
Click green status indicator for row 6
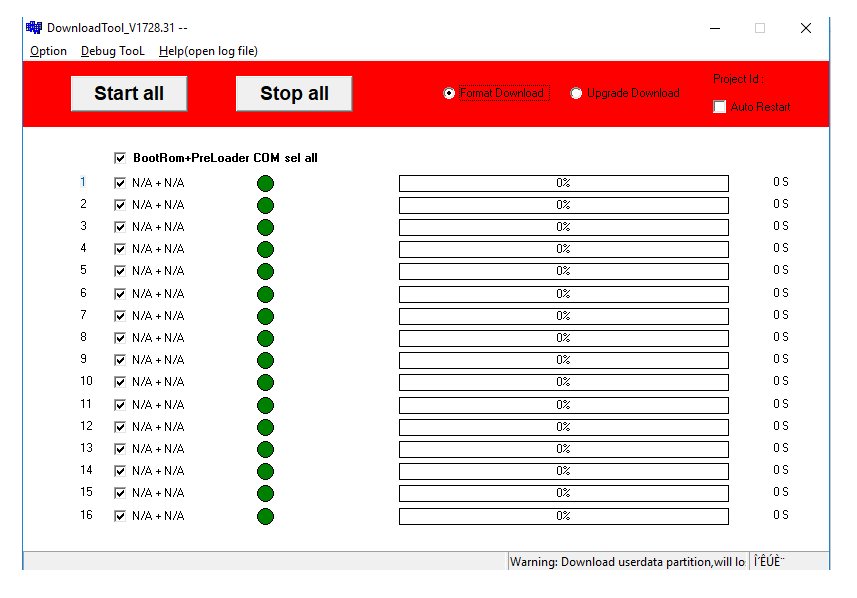265,294
